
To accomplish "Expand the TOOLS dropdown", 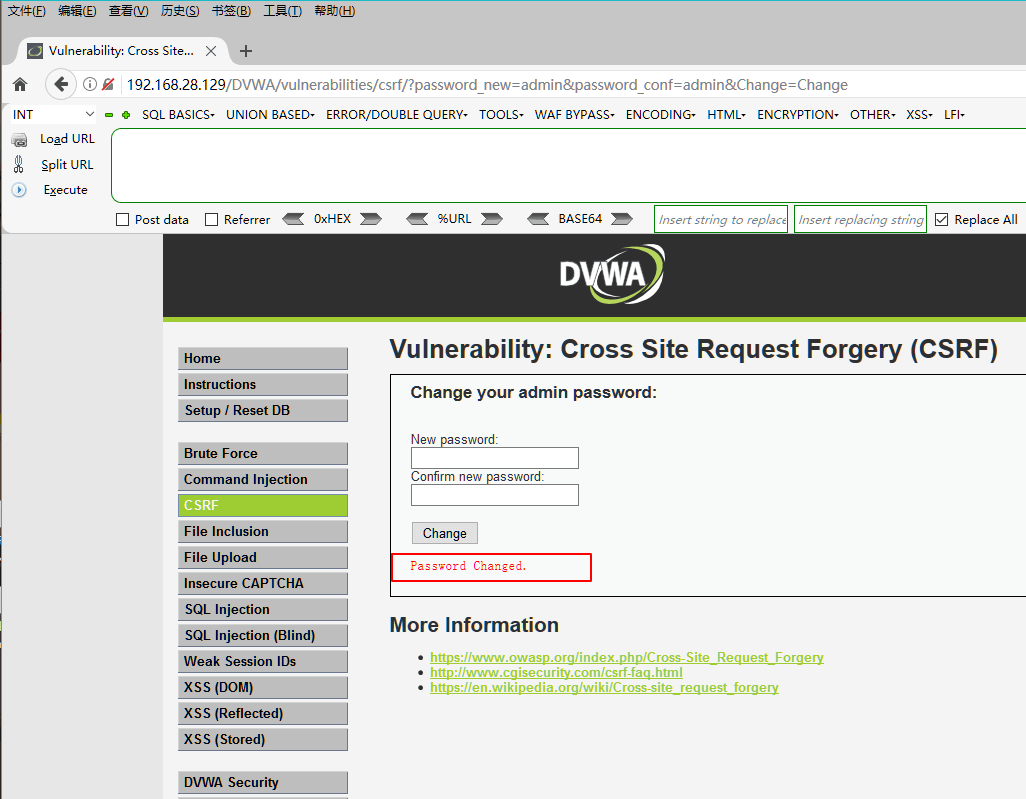I will (x=501, y=115).
